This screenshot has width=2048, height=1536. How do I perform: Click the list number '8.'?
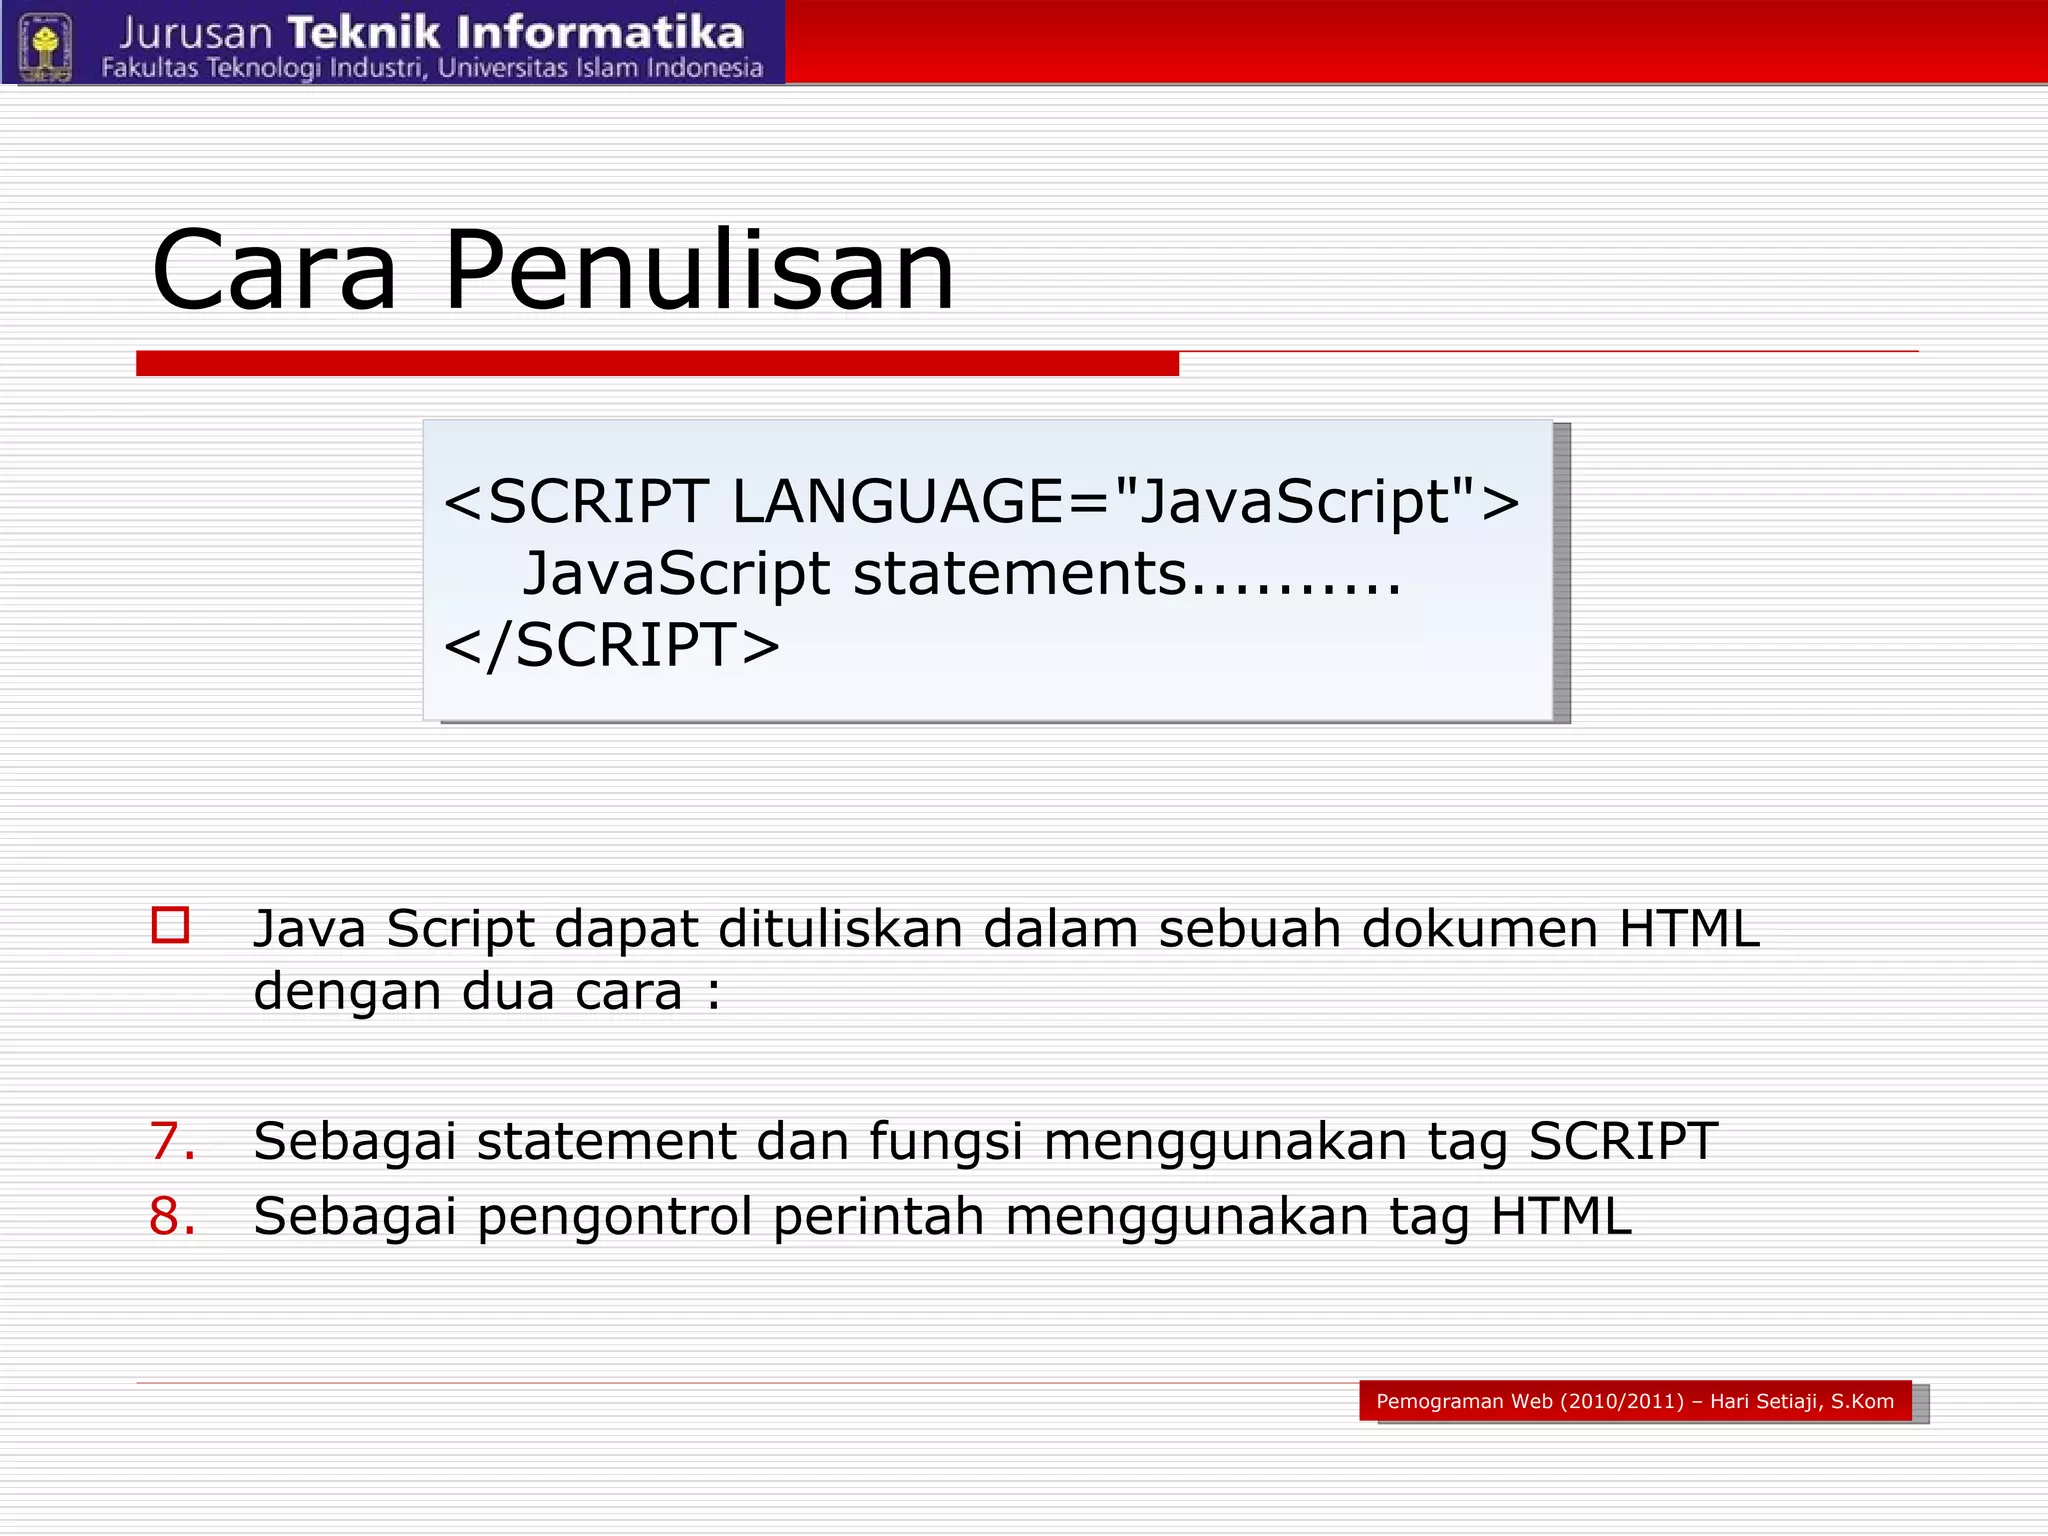(x=173, y=1217)
